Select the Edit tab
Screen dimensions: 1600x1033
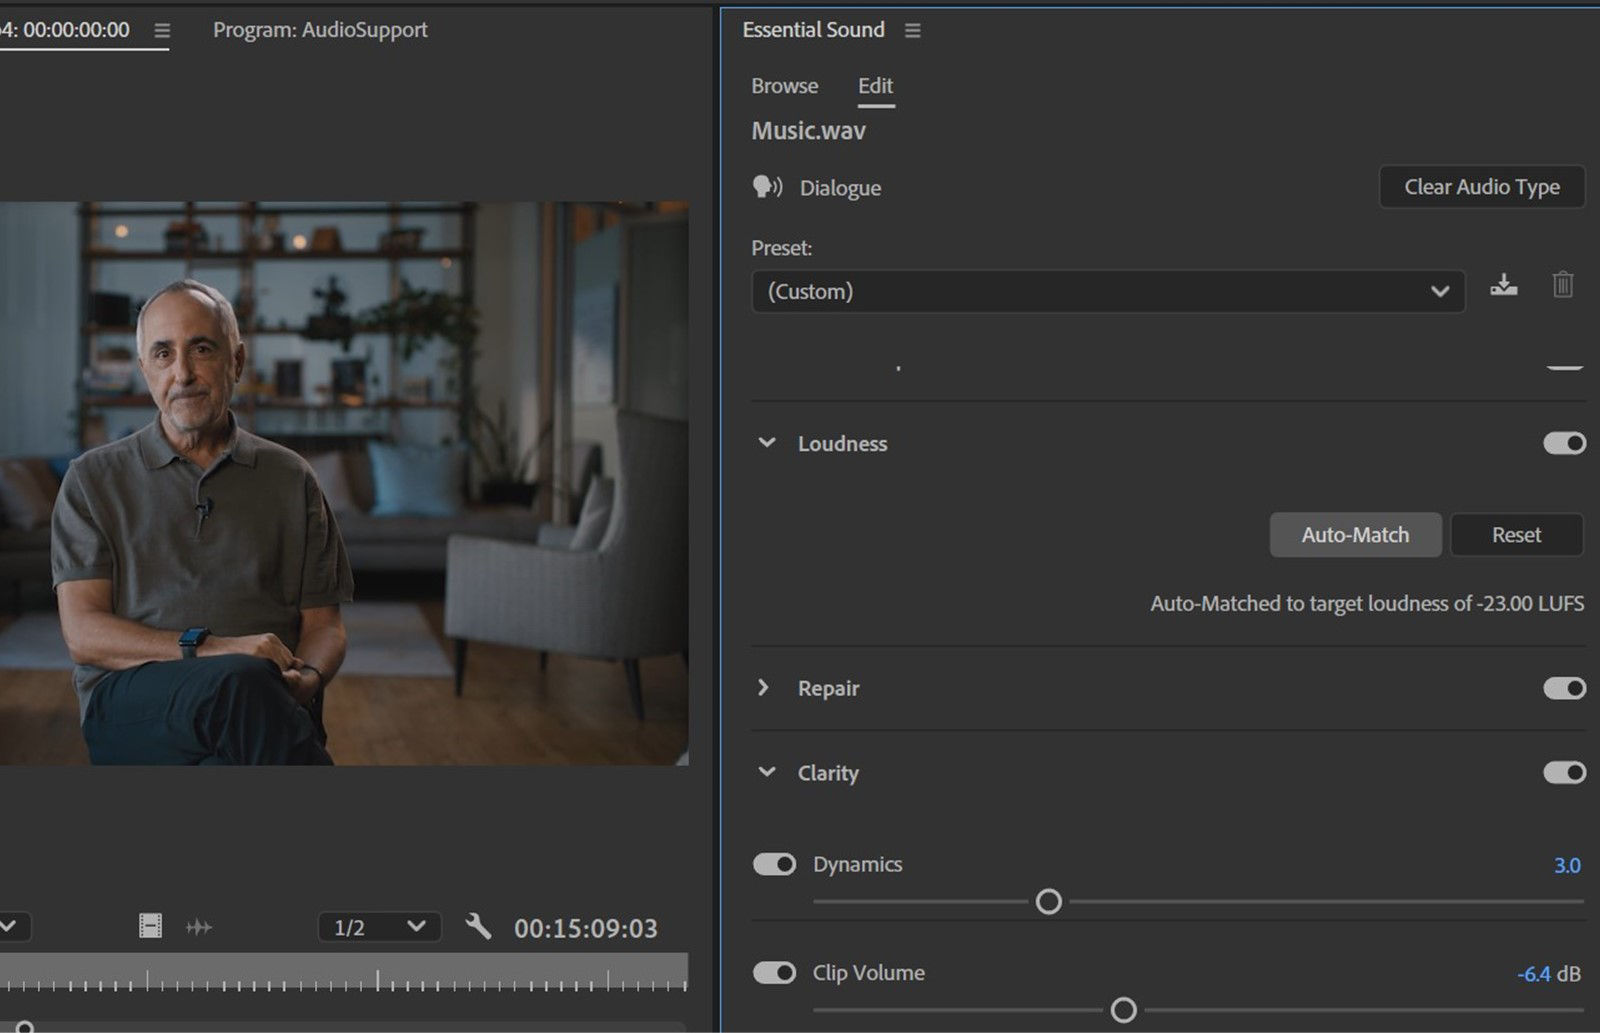pos(875,86)
